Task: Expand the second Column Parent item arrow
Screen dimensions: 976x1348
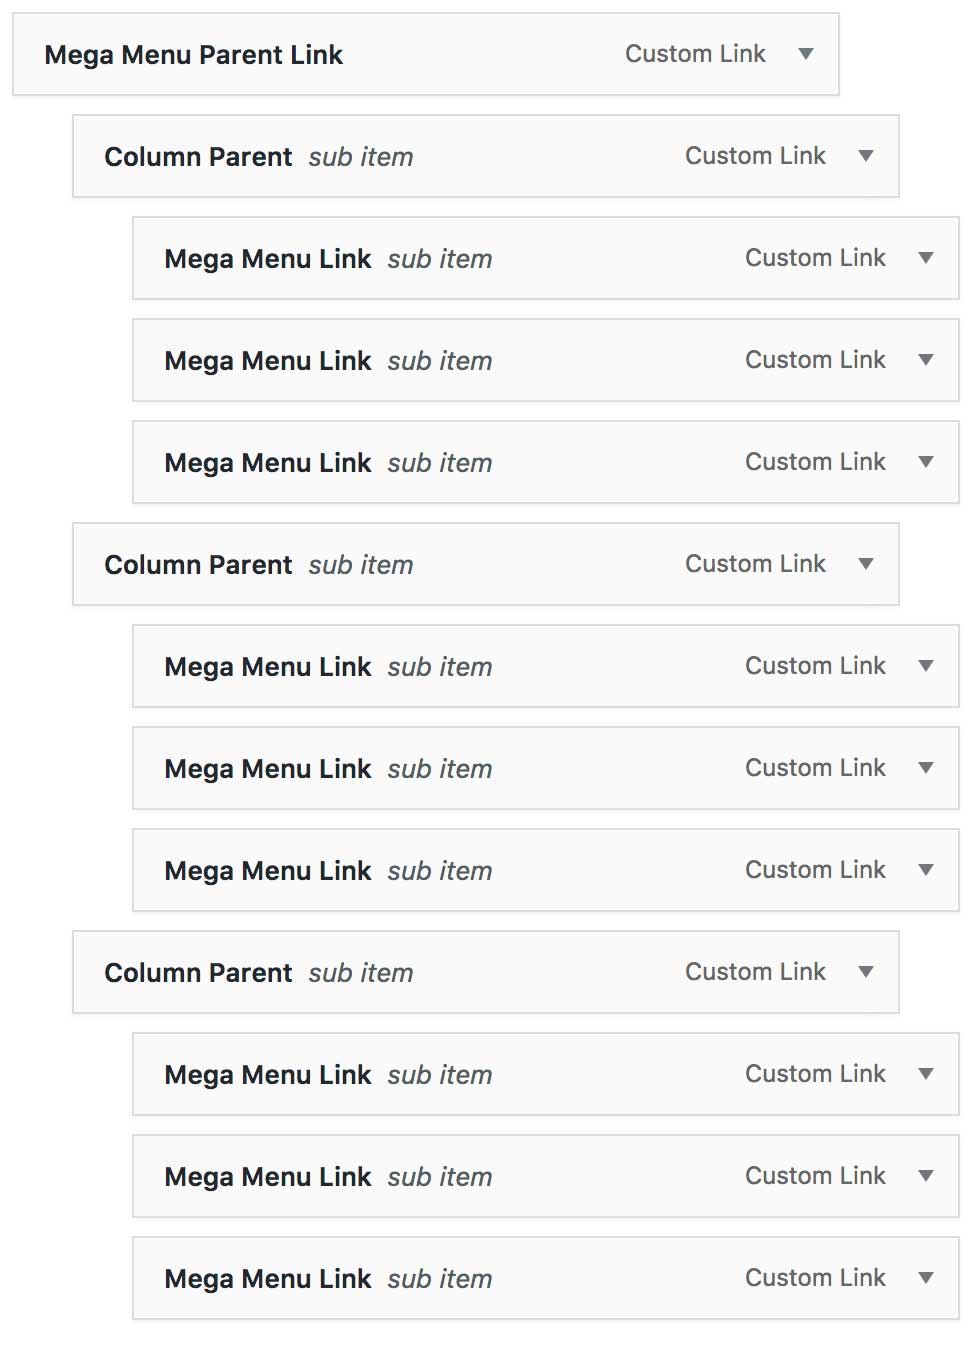Action: 865,564
